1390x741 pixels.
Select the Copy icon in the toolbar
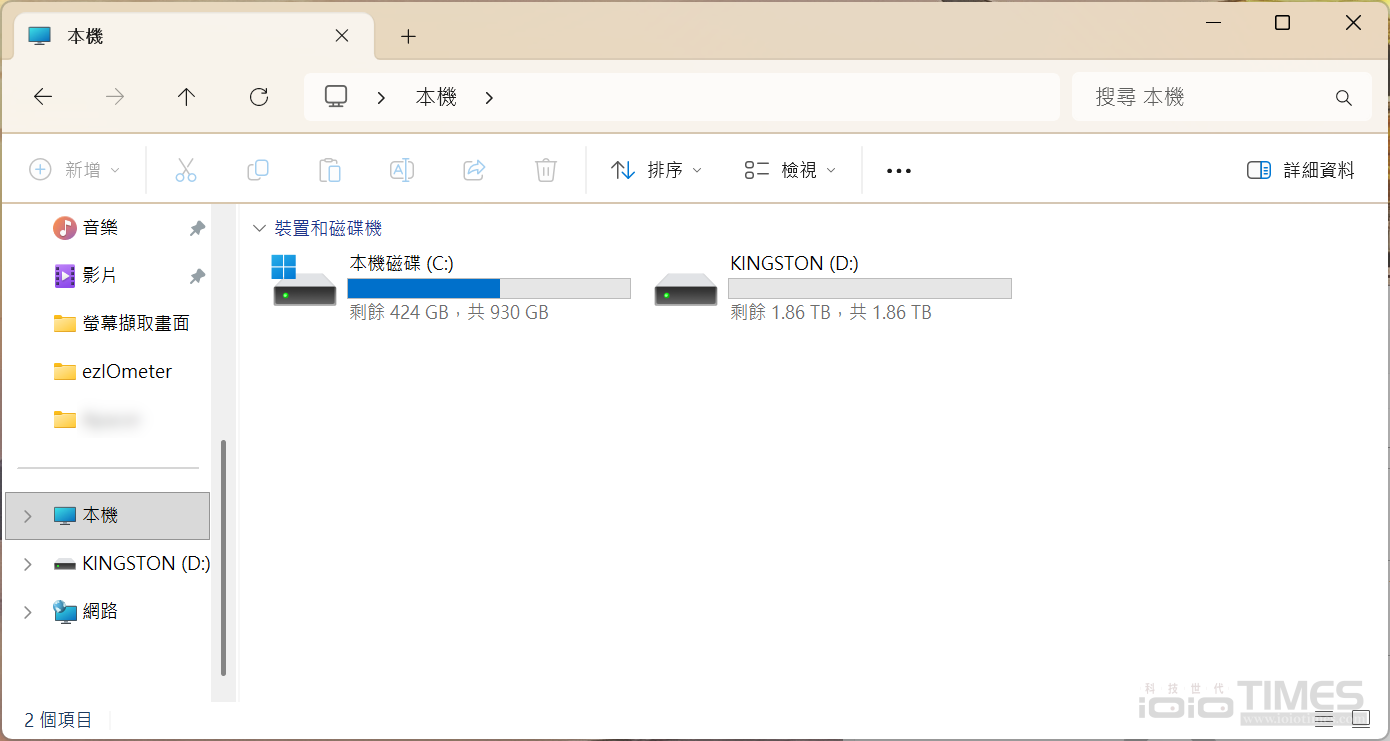click(x=258, y=169)
